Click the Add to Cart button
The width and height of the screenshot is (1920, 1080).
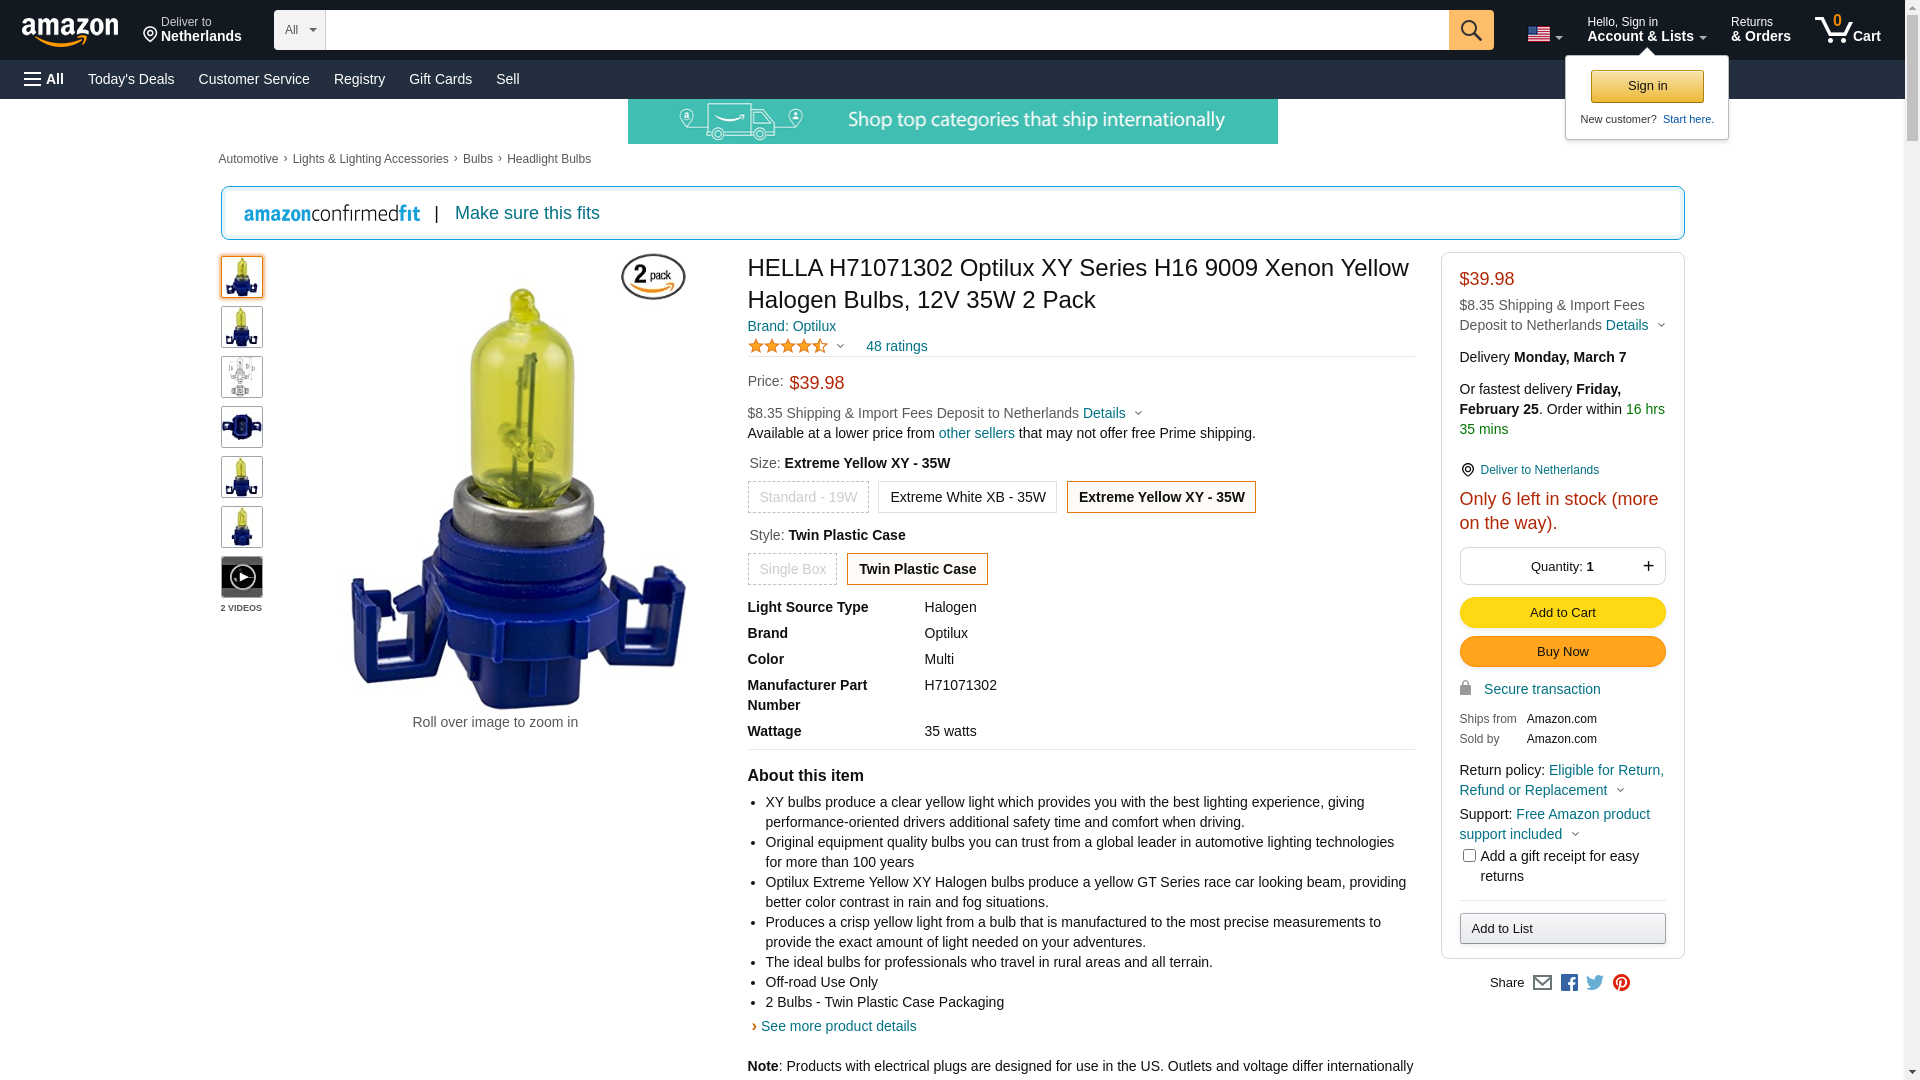1562,612
